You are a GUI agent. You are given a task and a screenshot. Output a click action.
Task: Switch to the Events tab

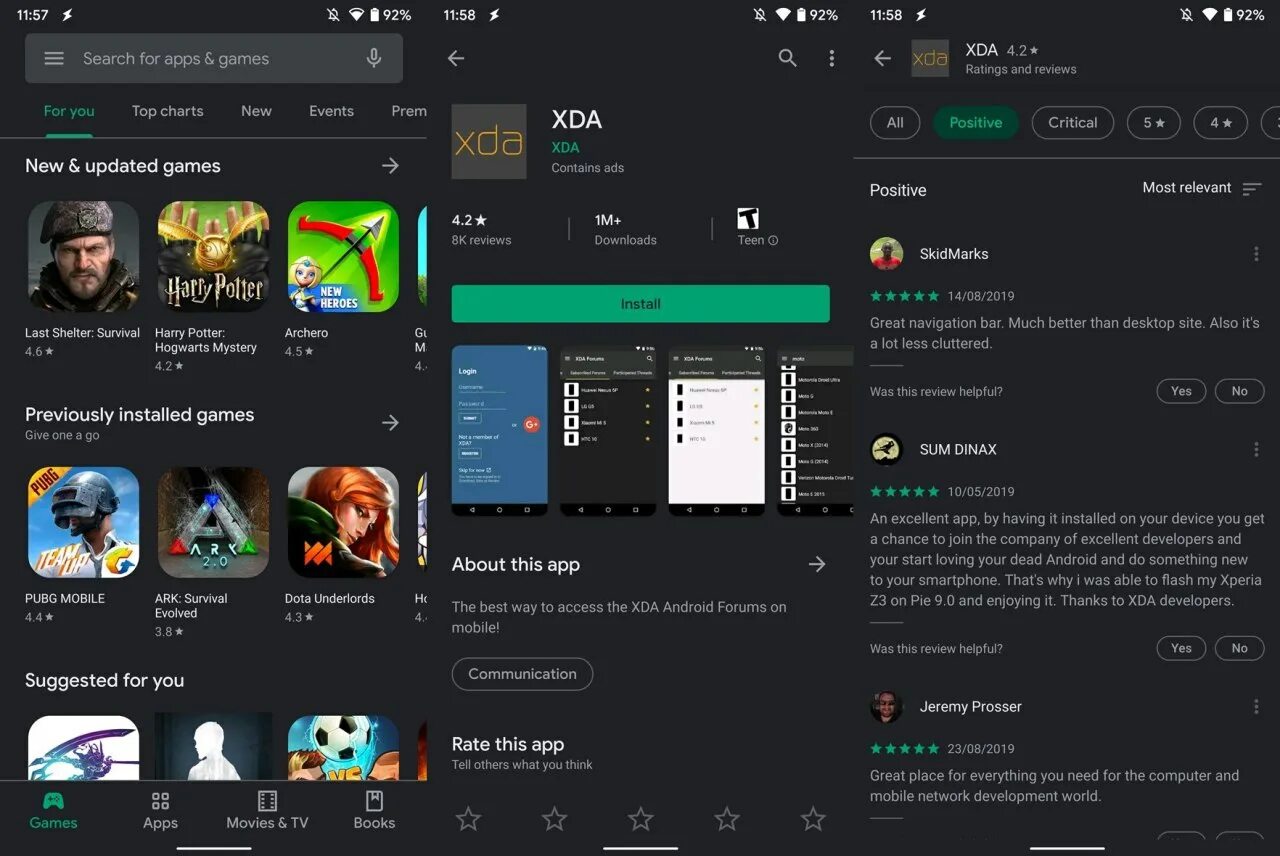point(331,111)
